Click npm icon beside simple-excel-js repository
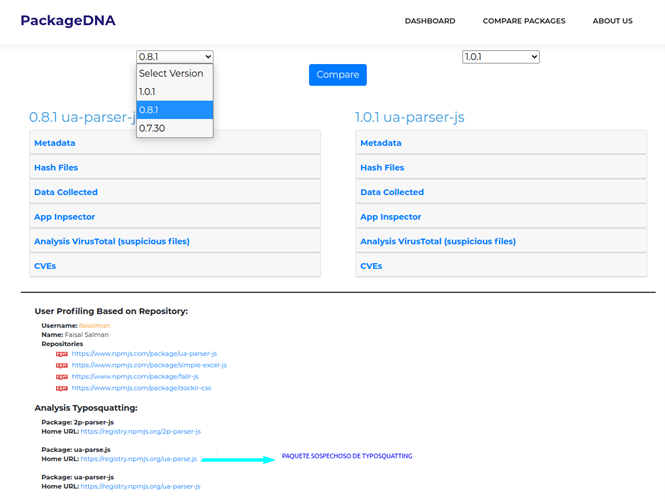Screen dimensions: 665x504 click(x=62, y=365)
